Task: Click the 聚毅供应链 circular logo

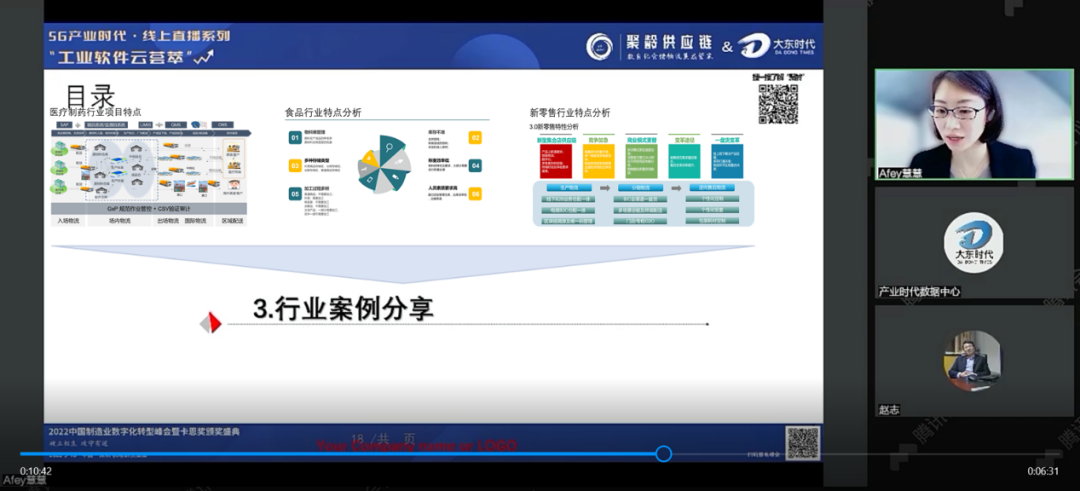Action: 599,46
